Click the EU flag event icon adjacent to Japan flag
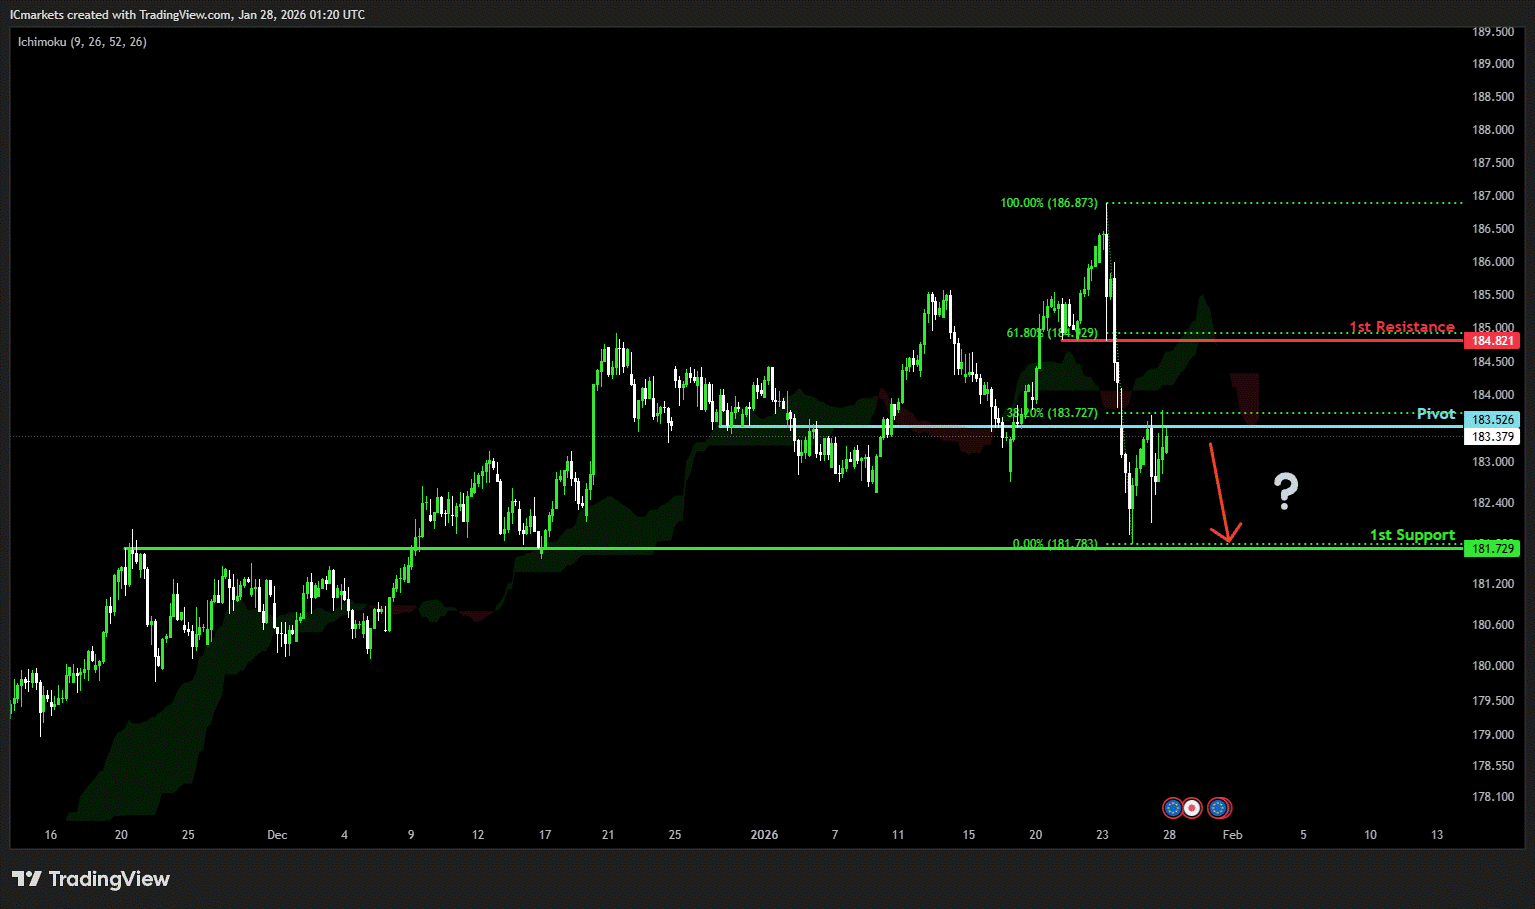Viewport: 1535px width, 909px height. click(x=1173, y=808)
